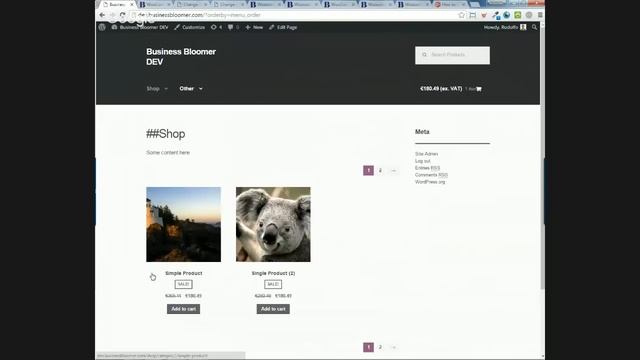The height and width of the screenshot is (360, 640).
Task: Click the ##Shop page heading
Action: click(x=166, y=134)
